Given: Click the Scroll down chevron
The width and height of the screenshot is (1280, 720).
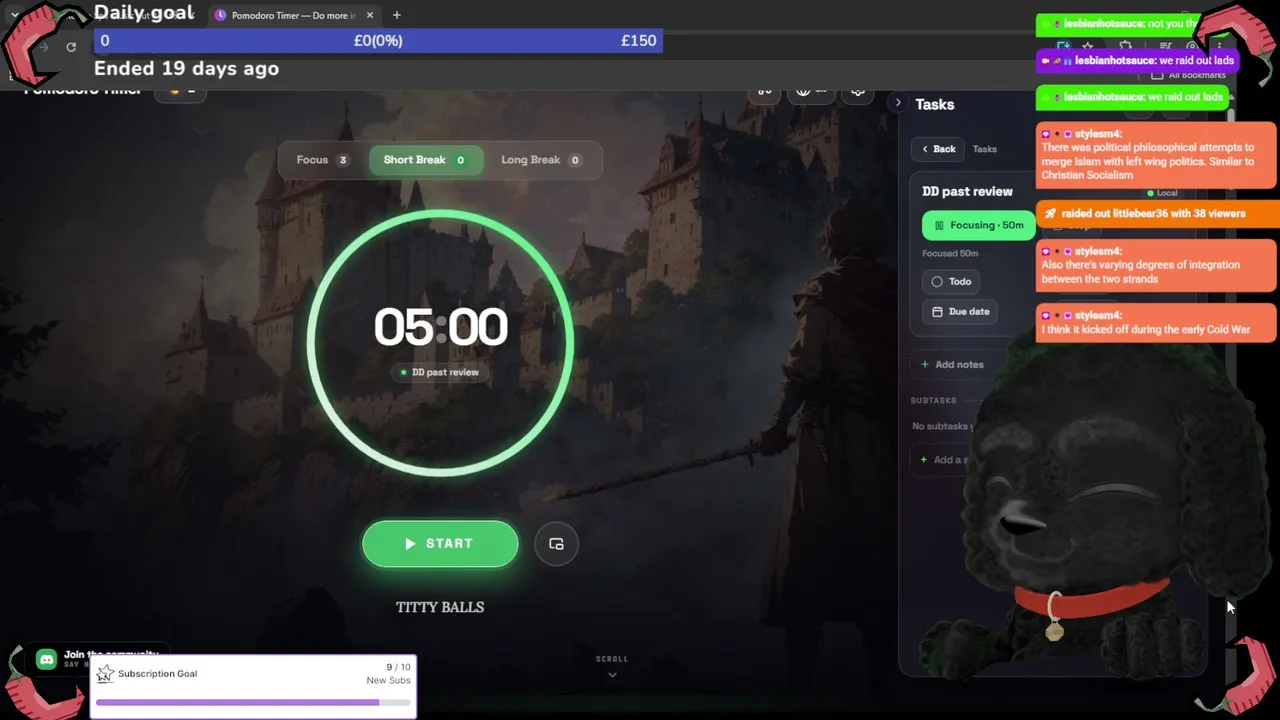Looking at the screenshot, I should tap(612, 674).
